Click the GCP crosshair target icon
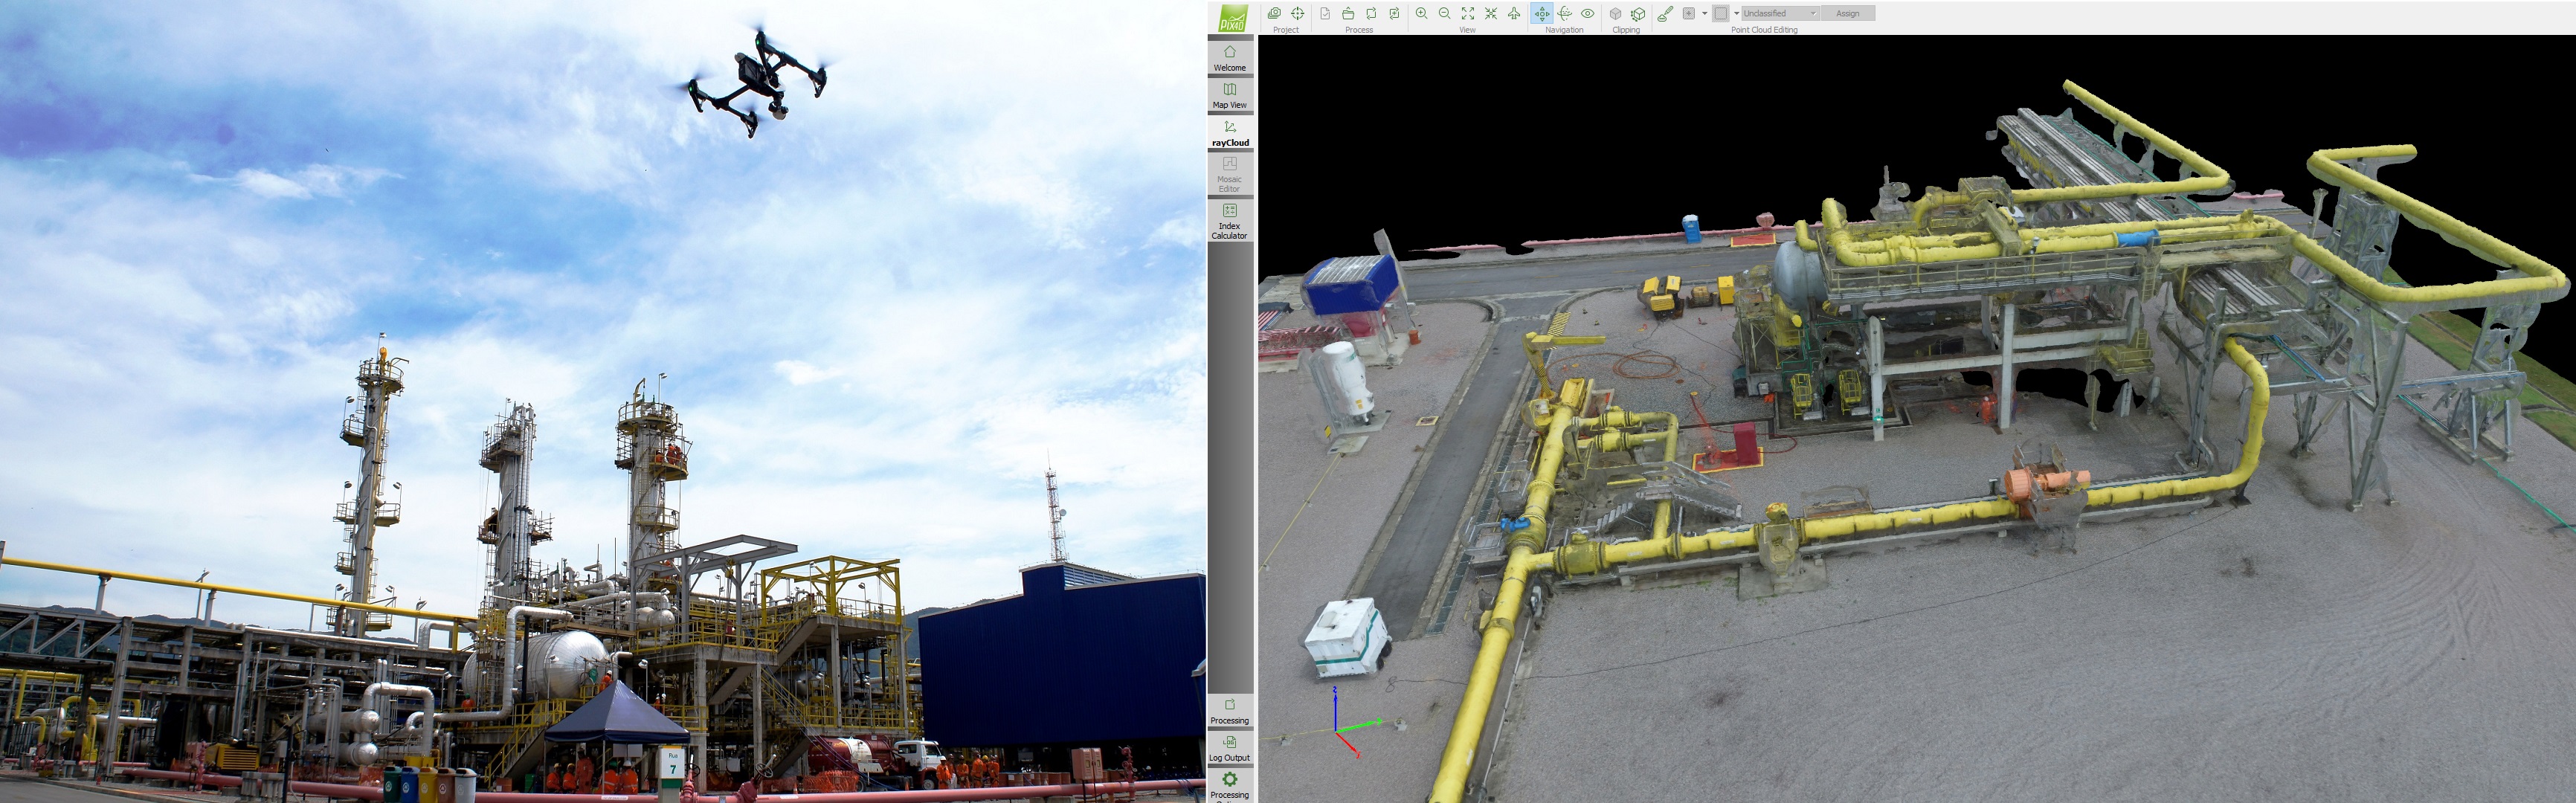 click(x=1298, y=13)
